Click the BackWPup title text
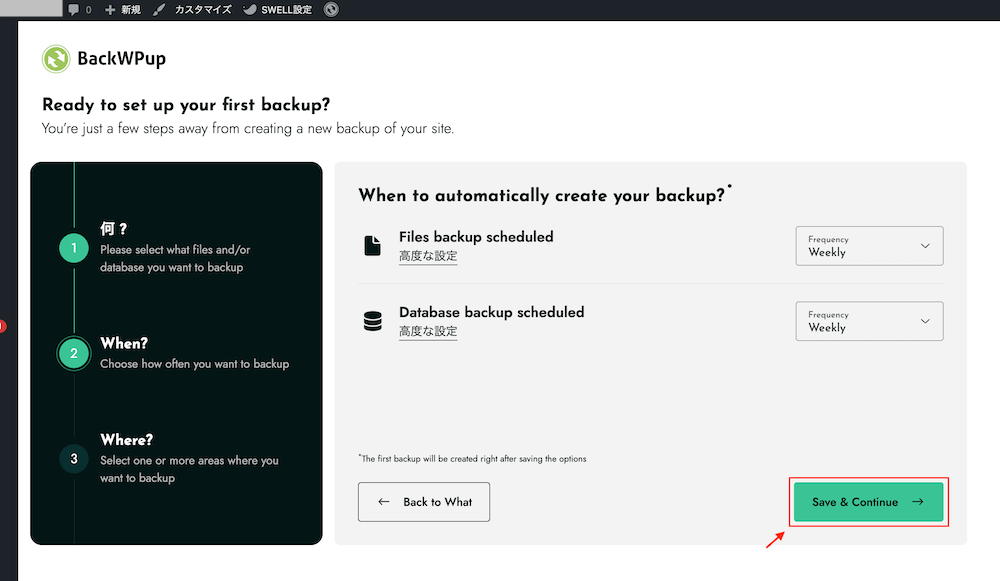 [x=121, y=59]
